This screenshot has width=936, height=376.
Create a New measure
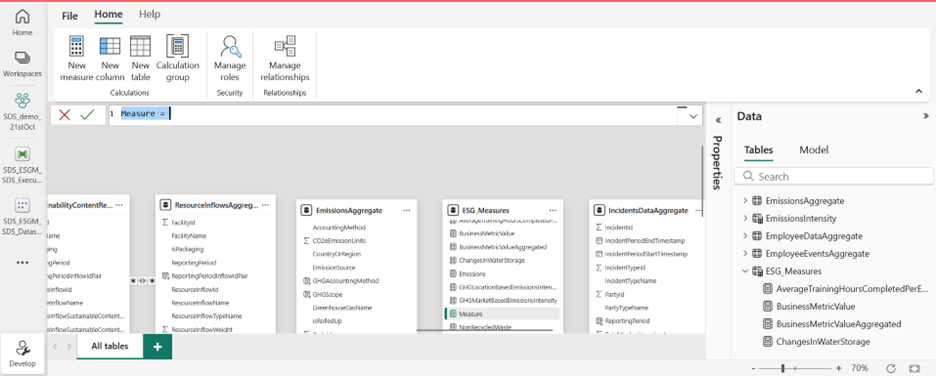tap(76, 58)
